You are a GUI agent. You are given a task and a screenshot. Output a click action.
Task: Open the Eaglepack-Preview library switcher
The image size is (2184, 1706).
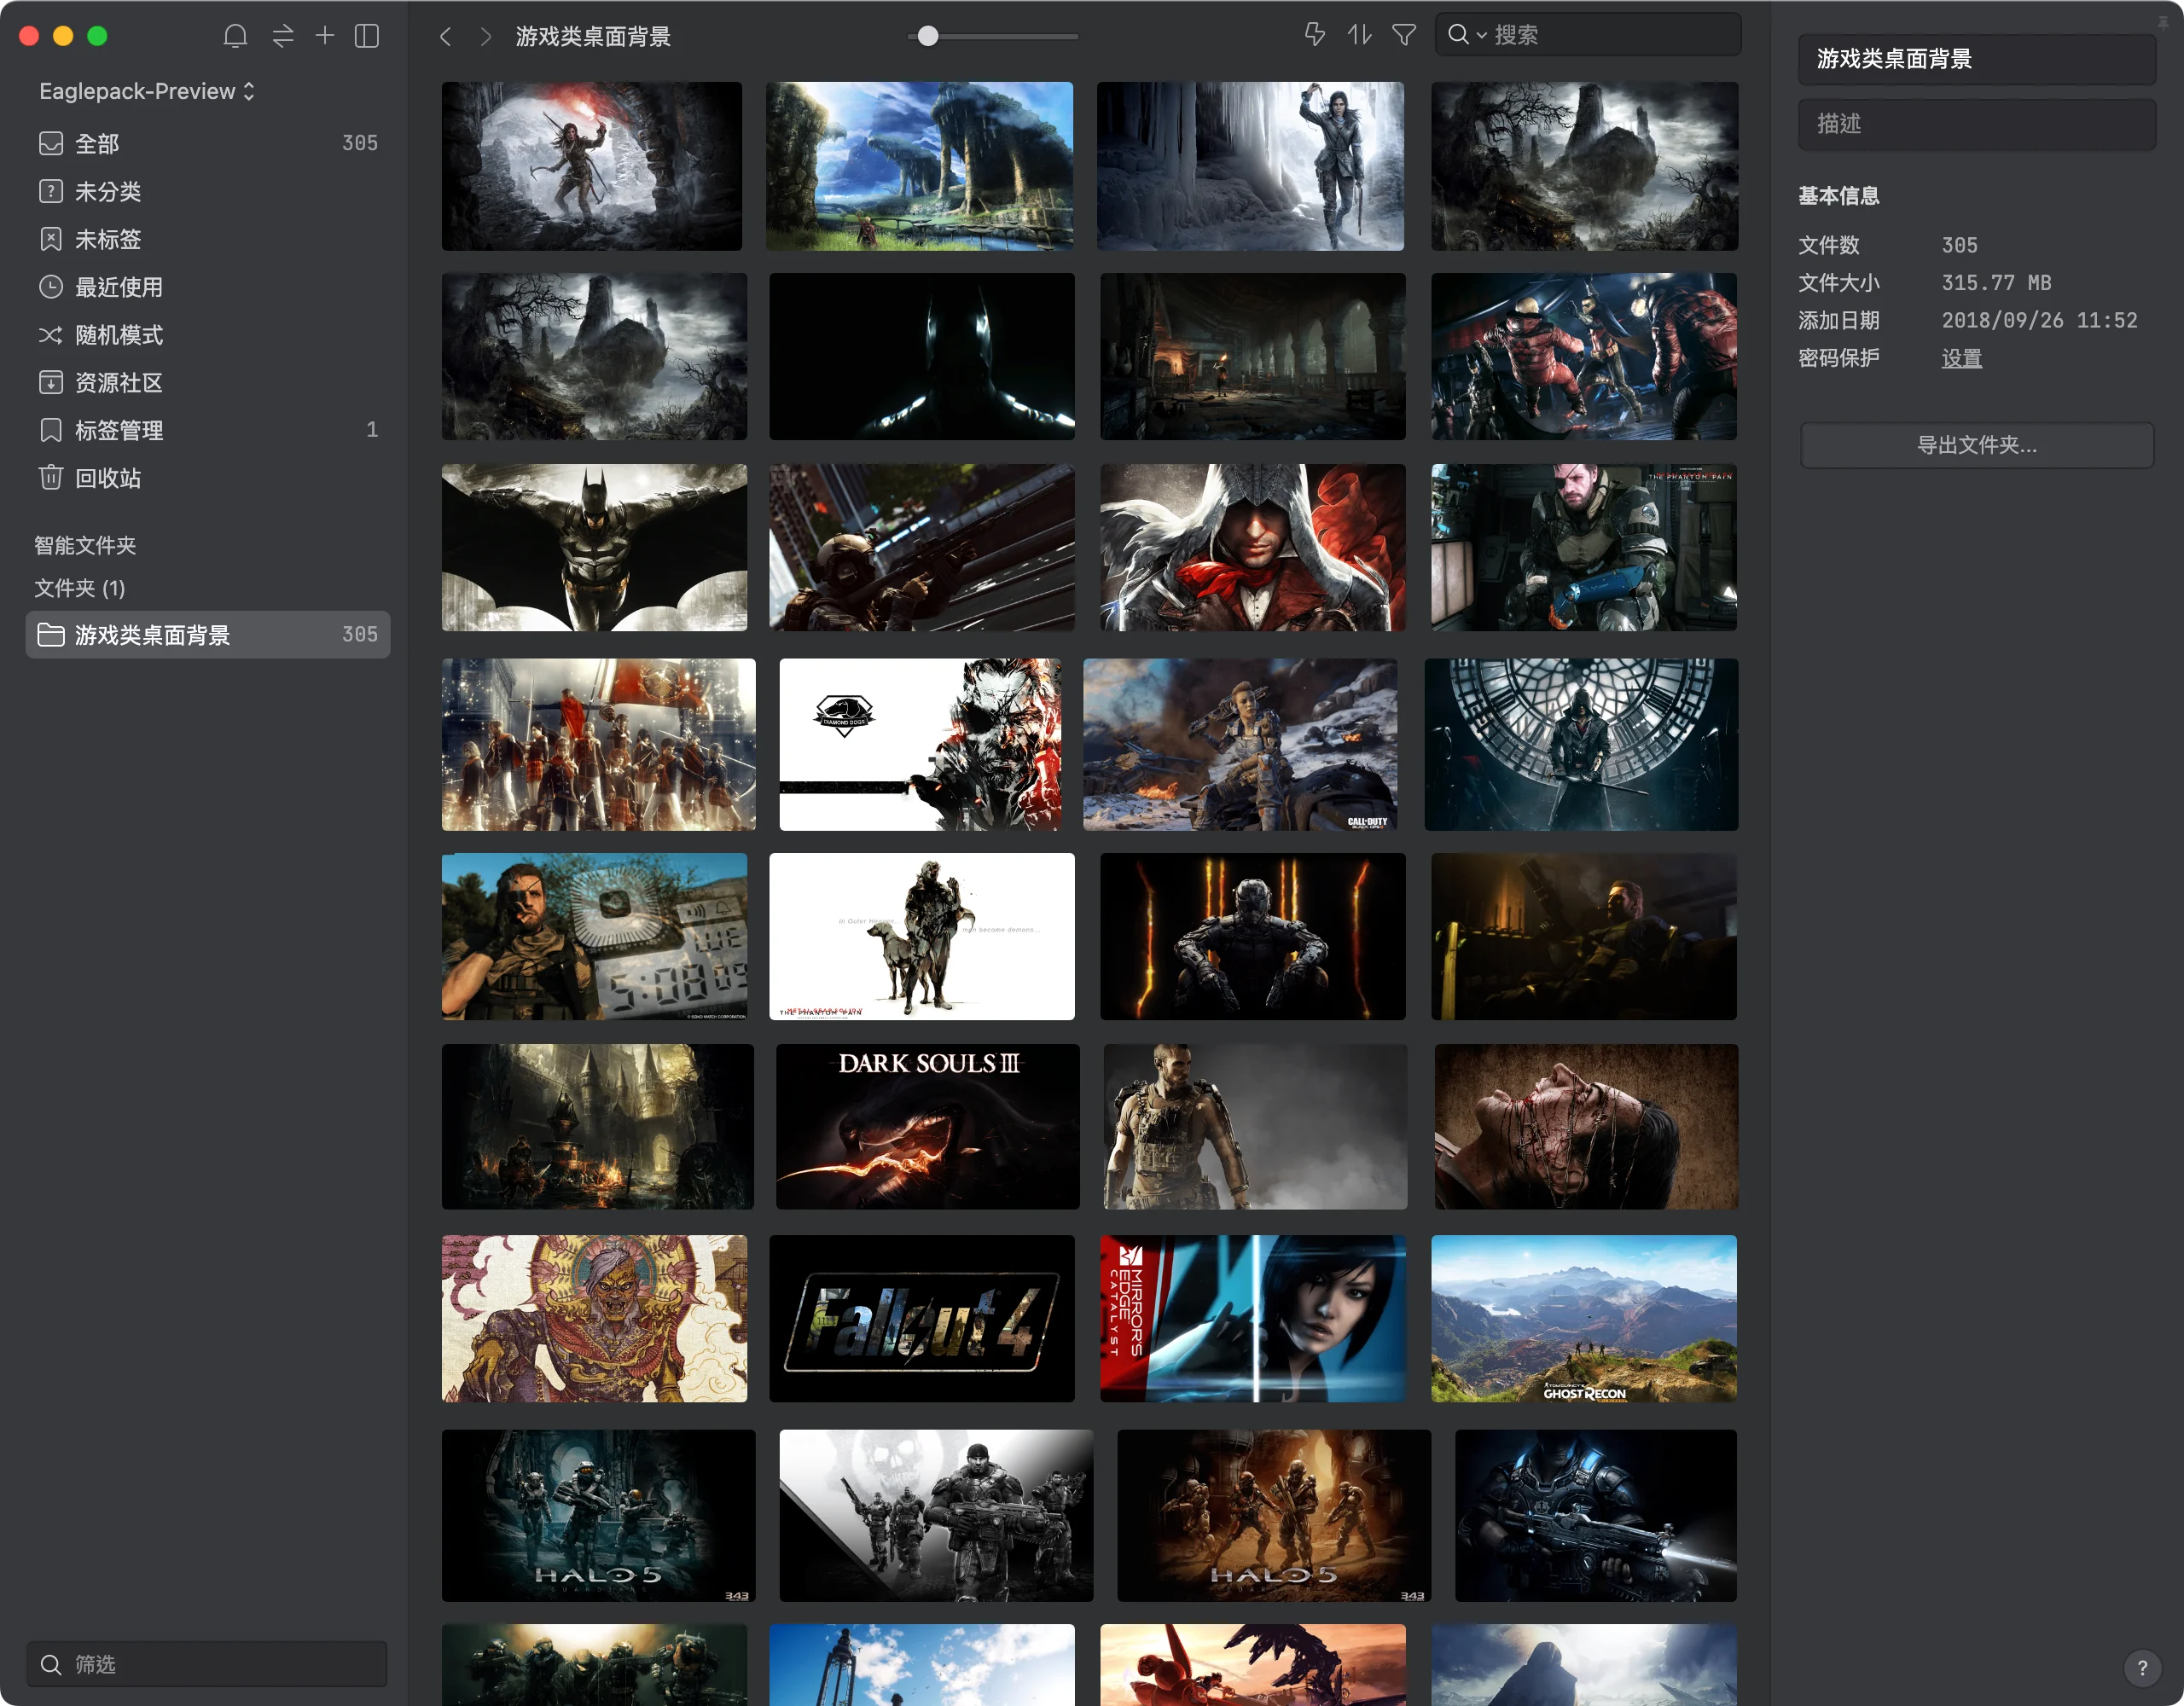147,91
